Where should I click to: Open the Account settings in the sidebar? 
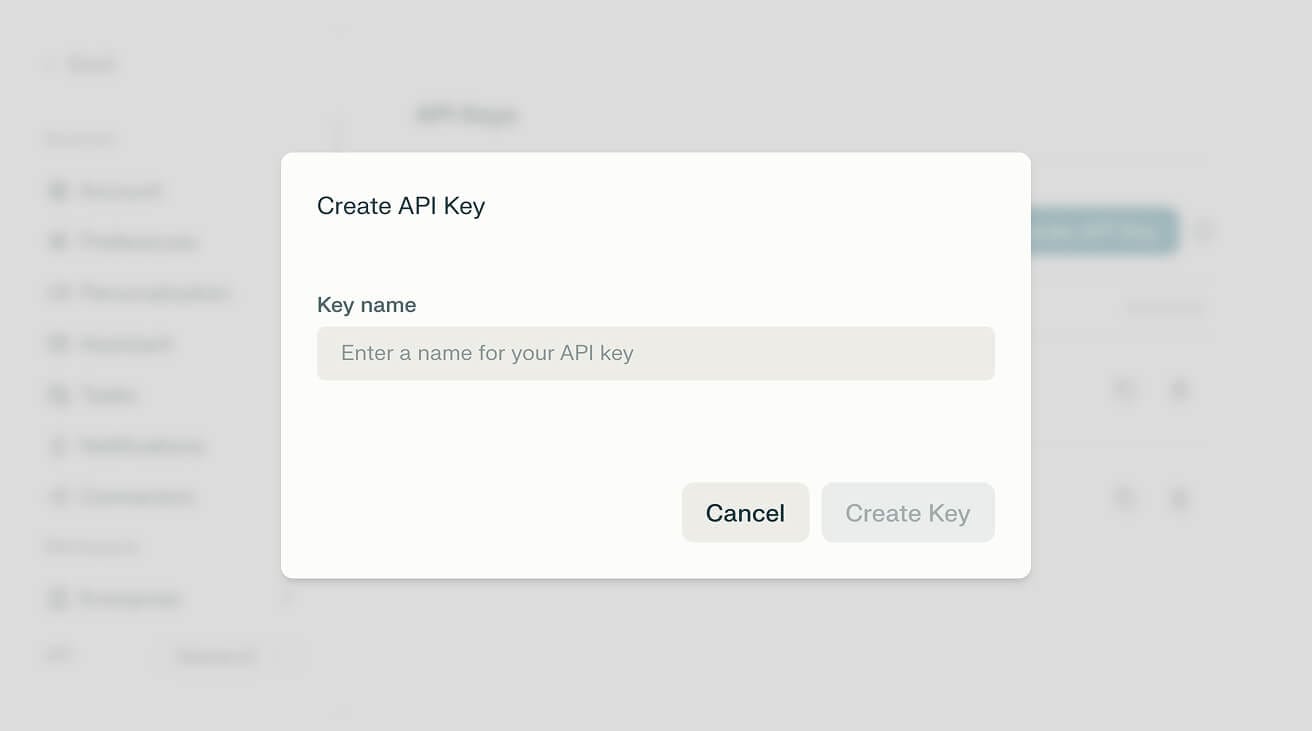(x=119, y=191)
